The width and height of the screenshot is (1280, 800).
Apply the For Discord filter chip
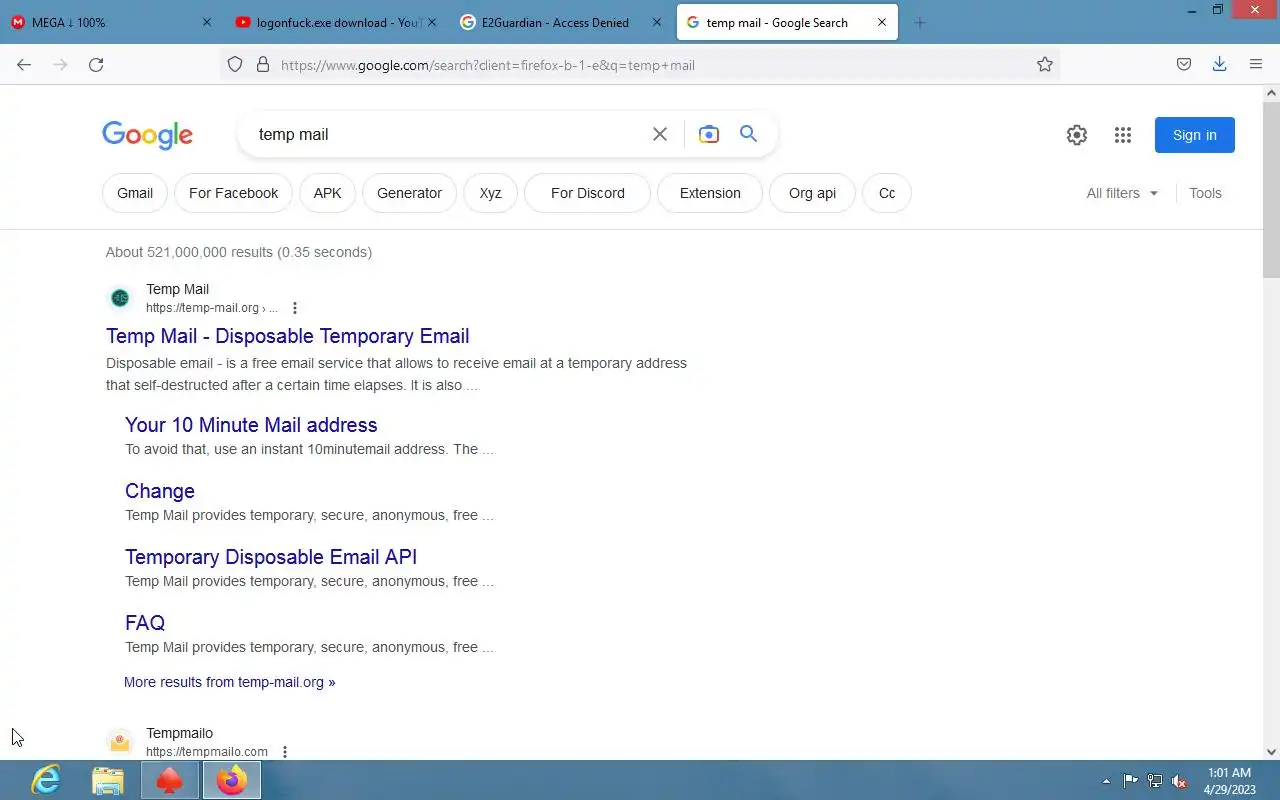[587, 193]
